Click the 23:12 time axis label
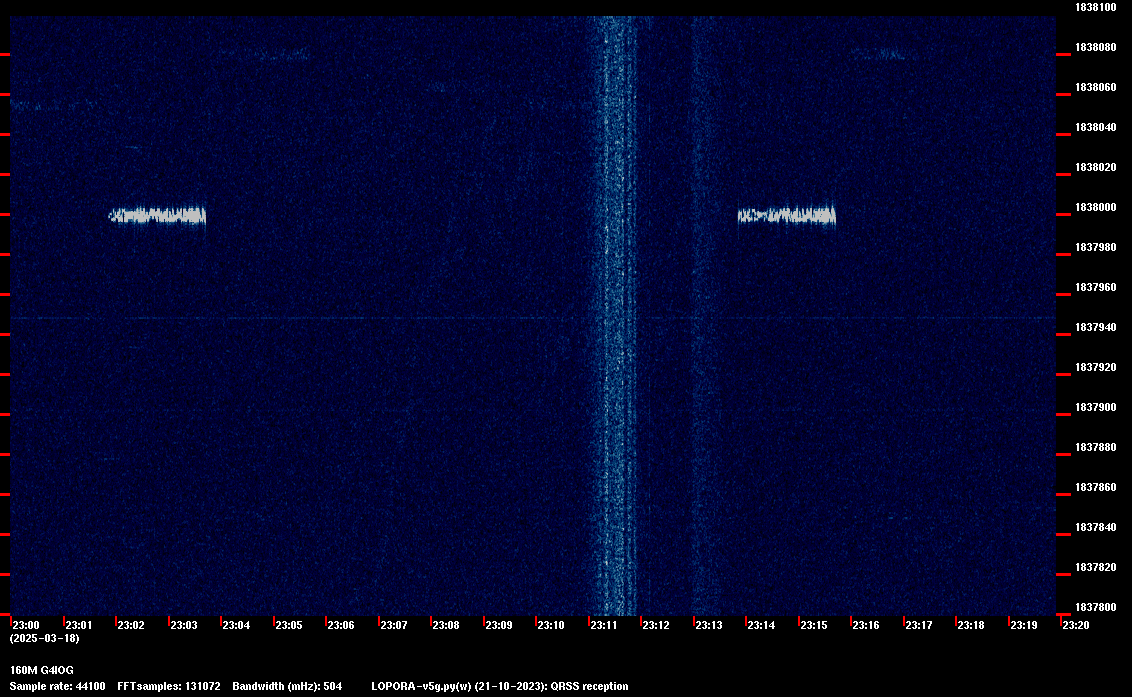 click(656, 625)
